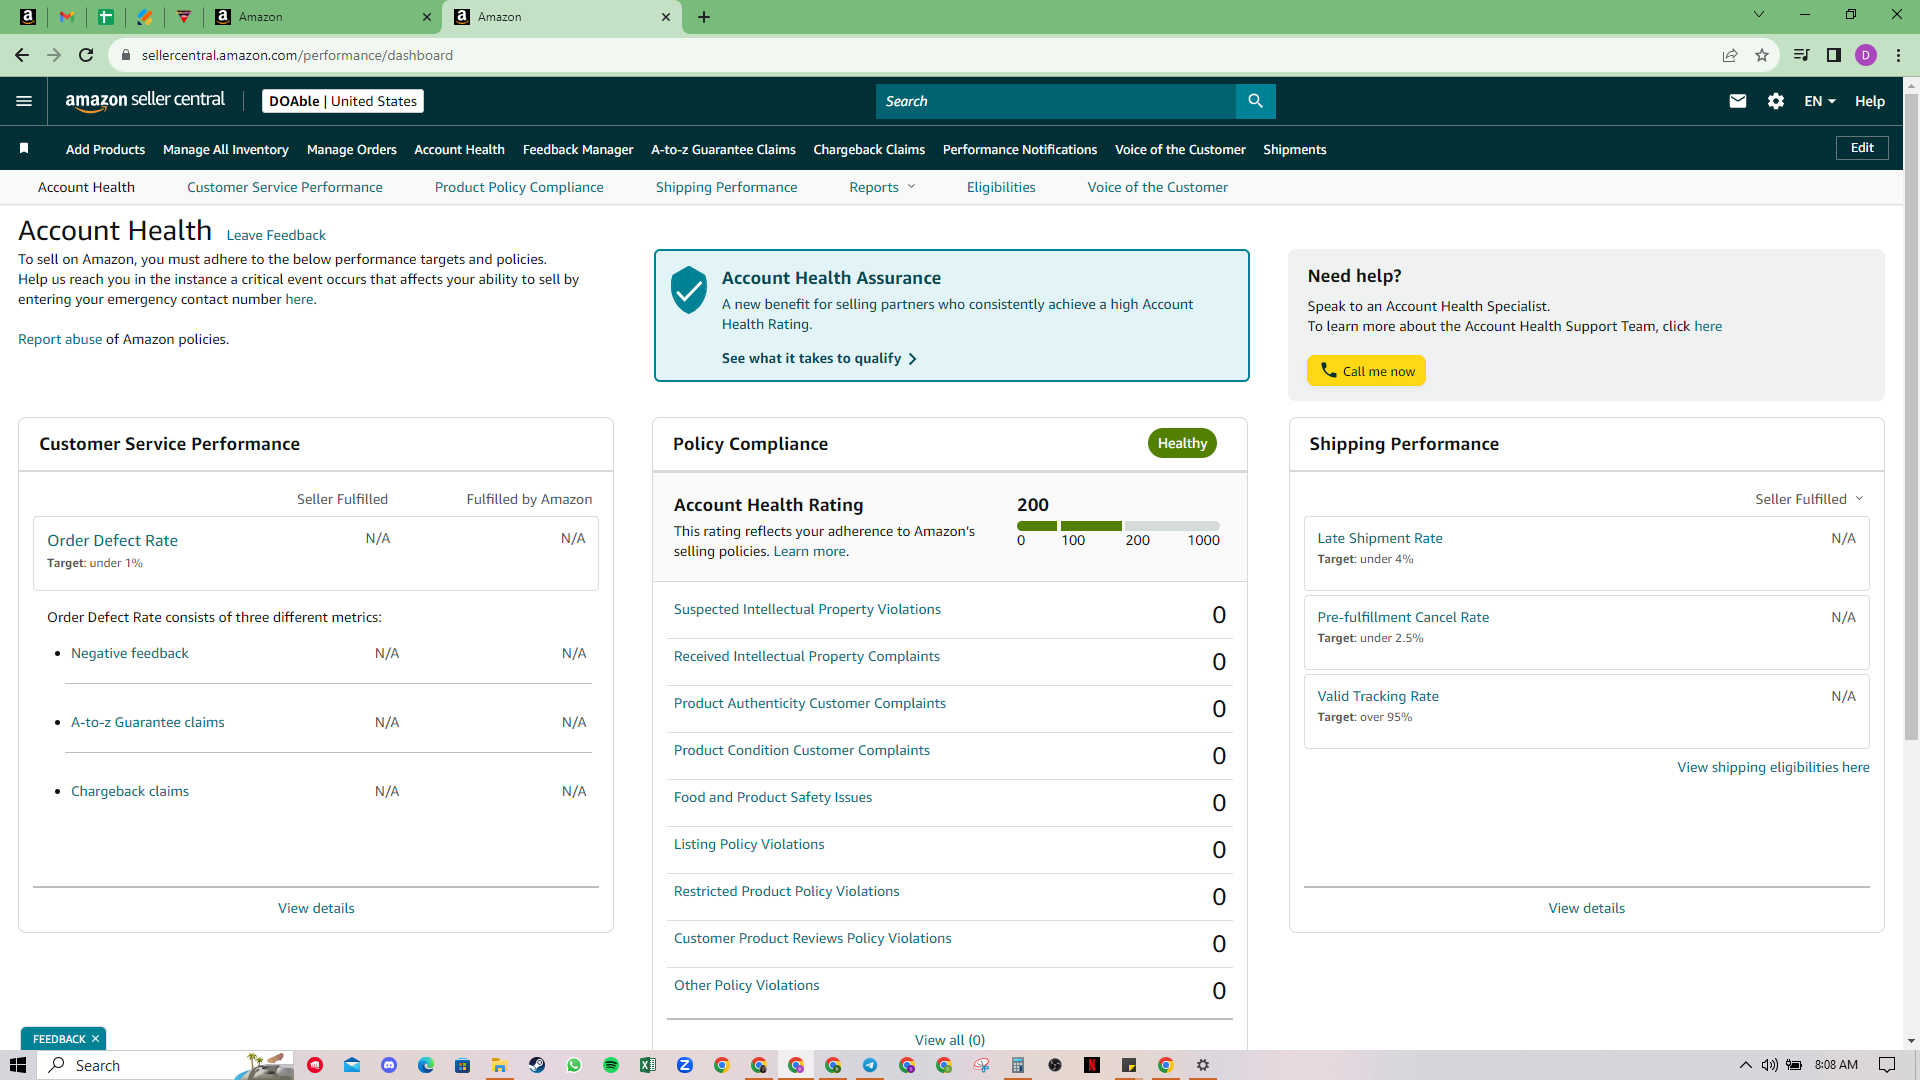1920x1080 pixels.
Task: Click the bookmark flag icon in navigation bar
Action: point(24,149)
